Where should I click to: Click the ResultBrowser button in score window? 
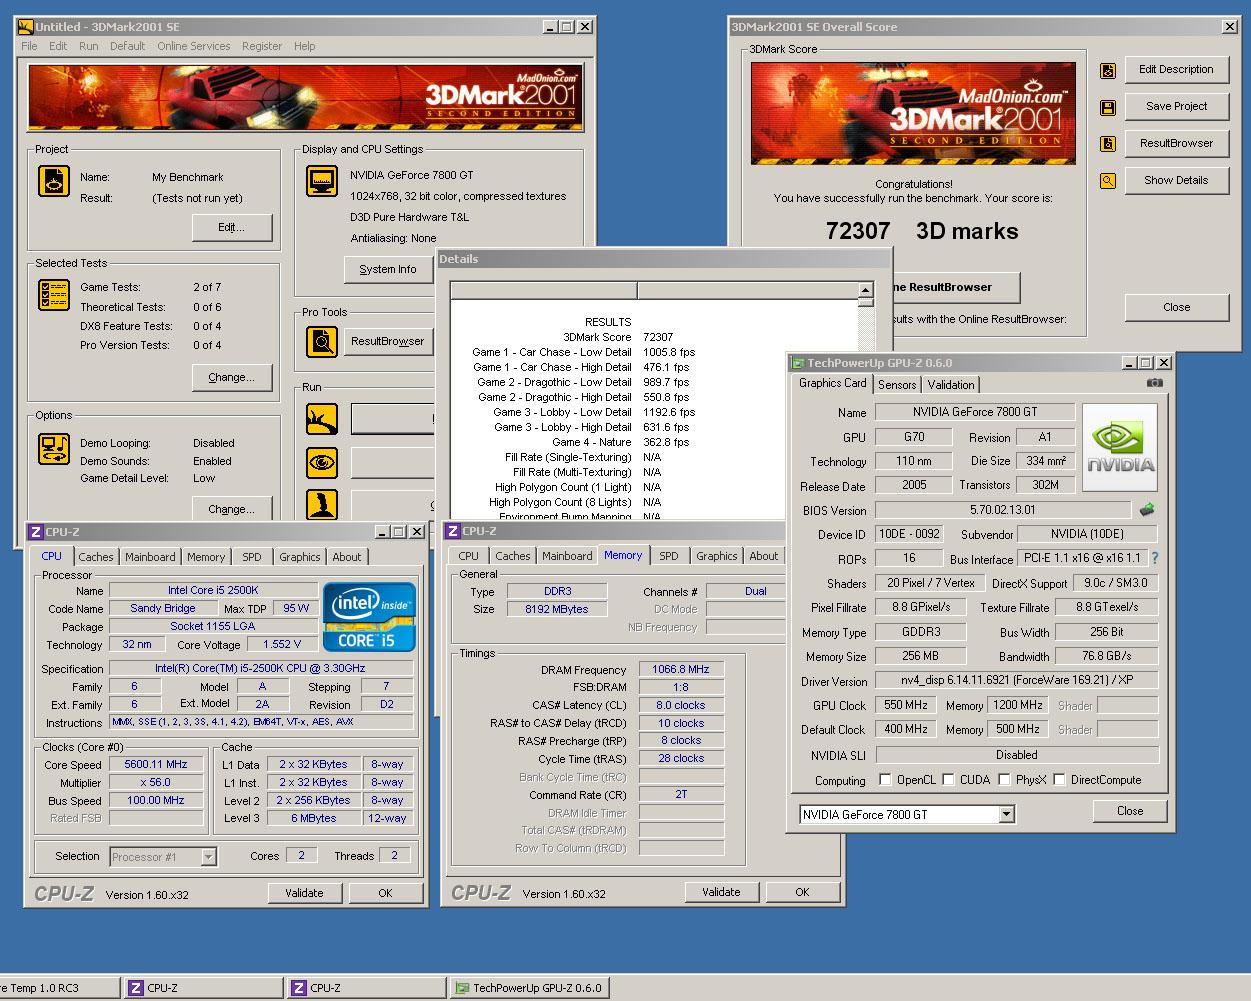point(1176,143)
